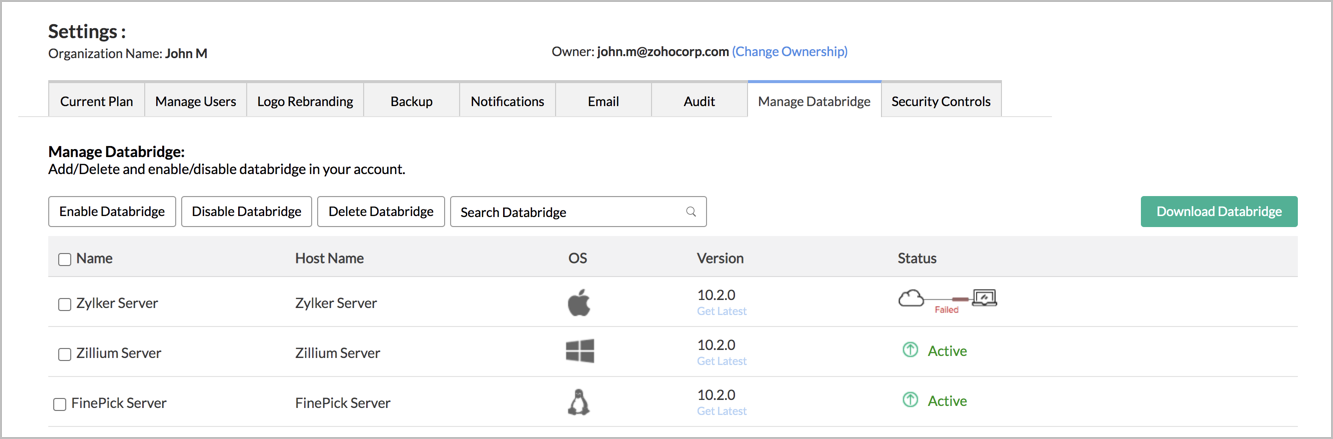Open the Backup tab

click(411, 101)
